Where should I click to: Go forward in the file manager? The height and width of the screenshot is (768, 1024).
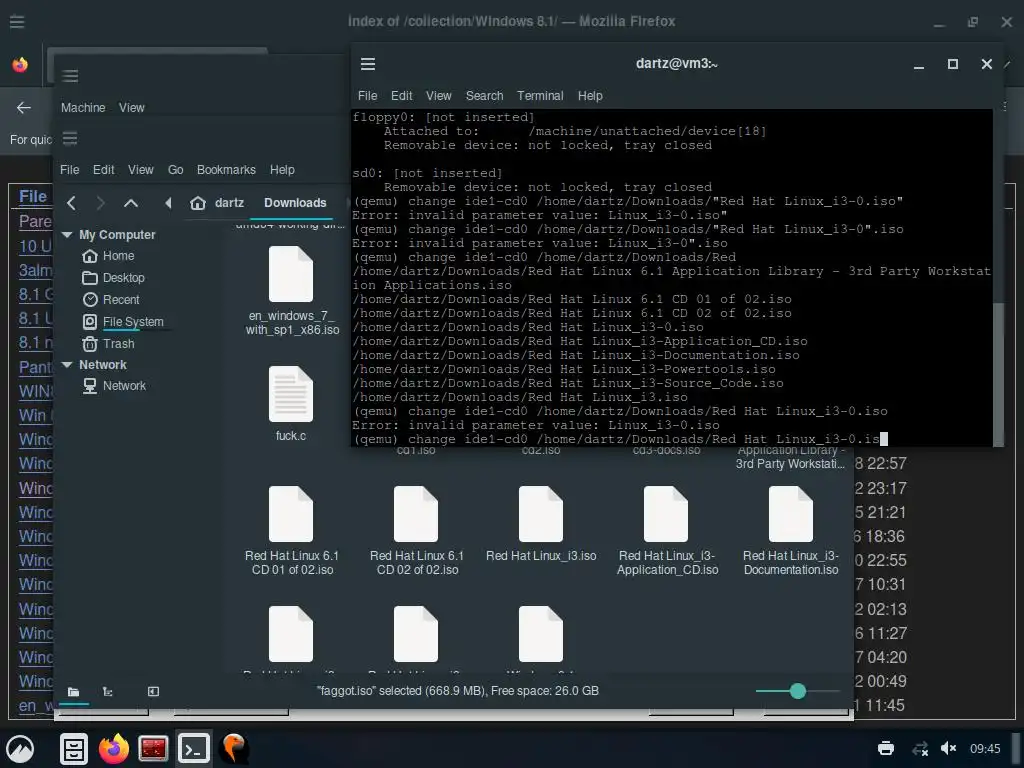tap(100, 203)
